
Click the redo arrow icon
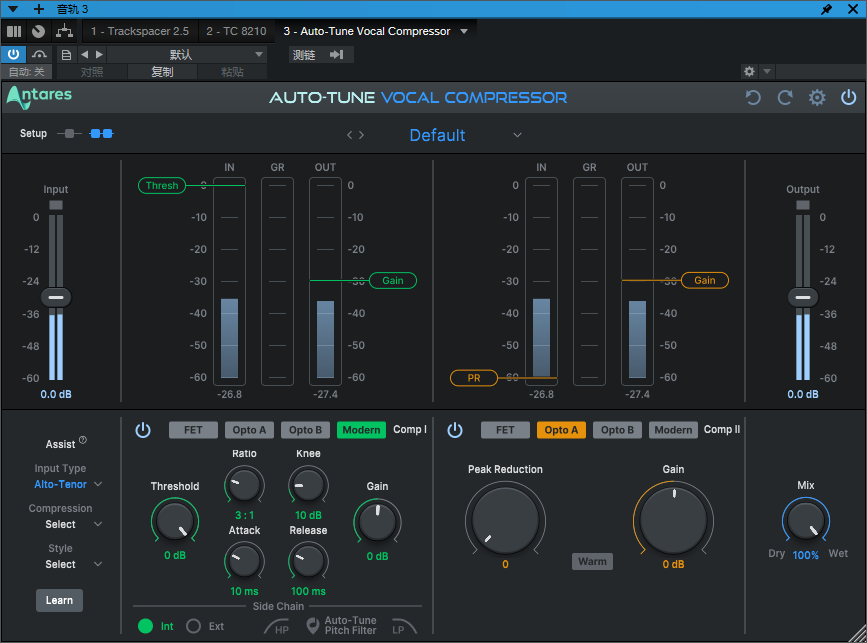tap(785, 98)
